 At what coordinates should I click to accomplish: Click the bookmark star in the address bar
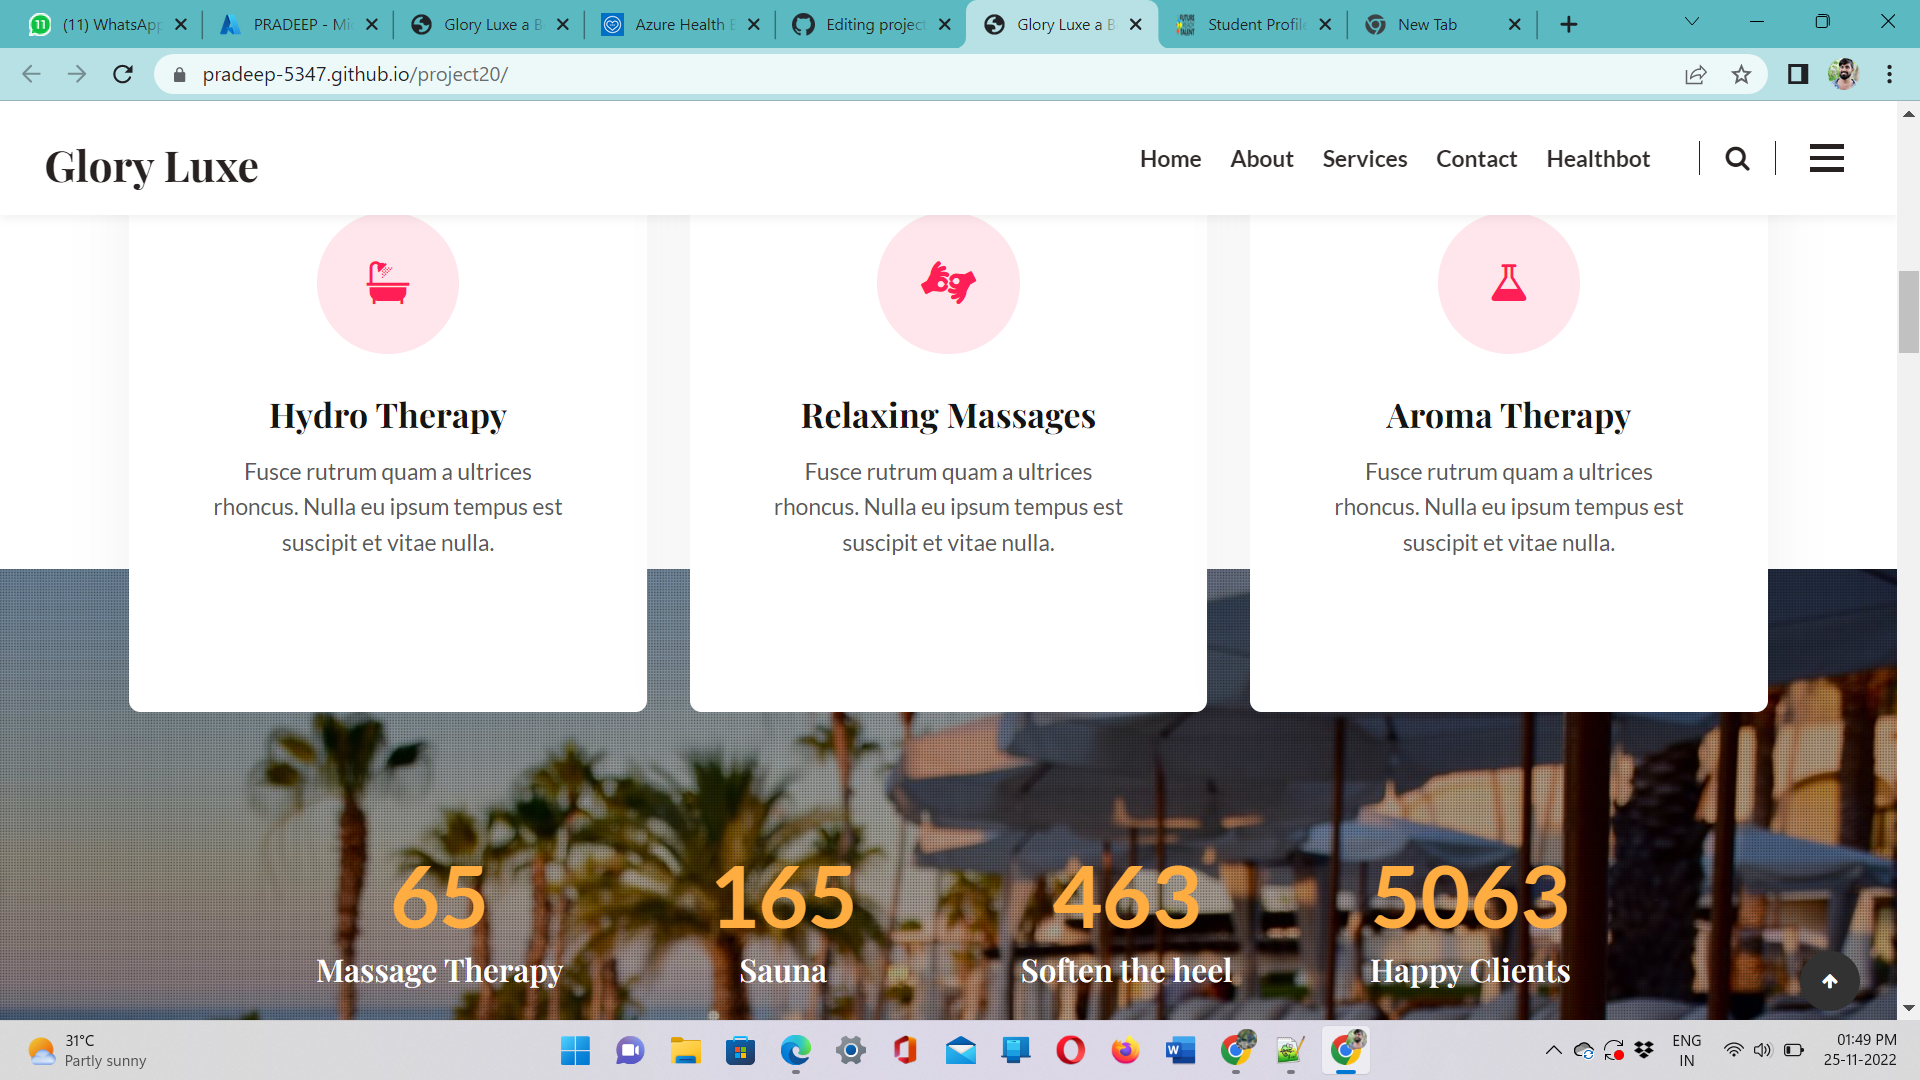point(1743,74)
